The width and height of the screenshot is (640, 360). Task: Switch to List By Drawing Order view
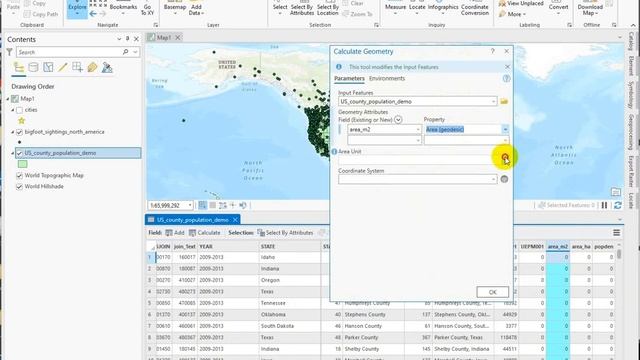(19, 67)
